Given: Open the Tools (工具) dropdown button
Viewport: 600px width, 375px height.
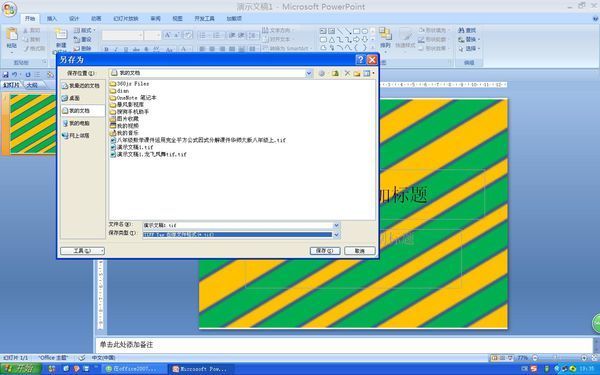Looking at the screenshot, I should (x=82, y=251).
